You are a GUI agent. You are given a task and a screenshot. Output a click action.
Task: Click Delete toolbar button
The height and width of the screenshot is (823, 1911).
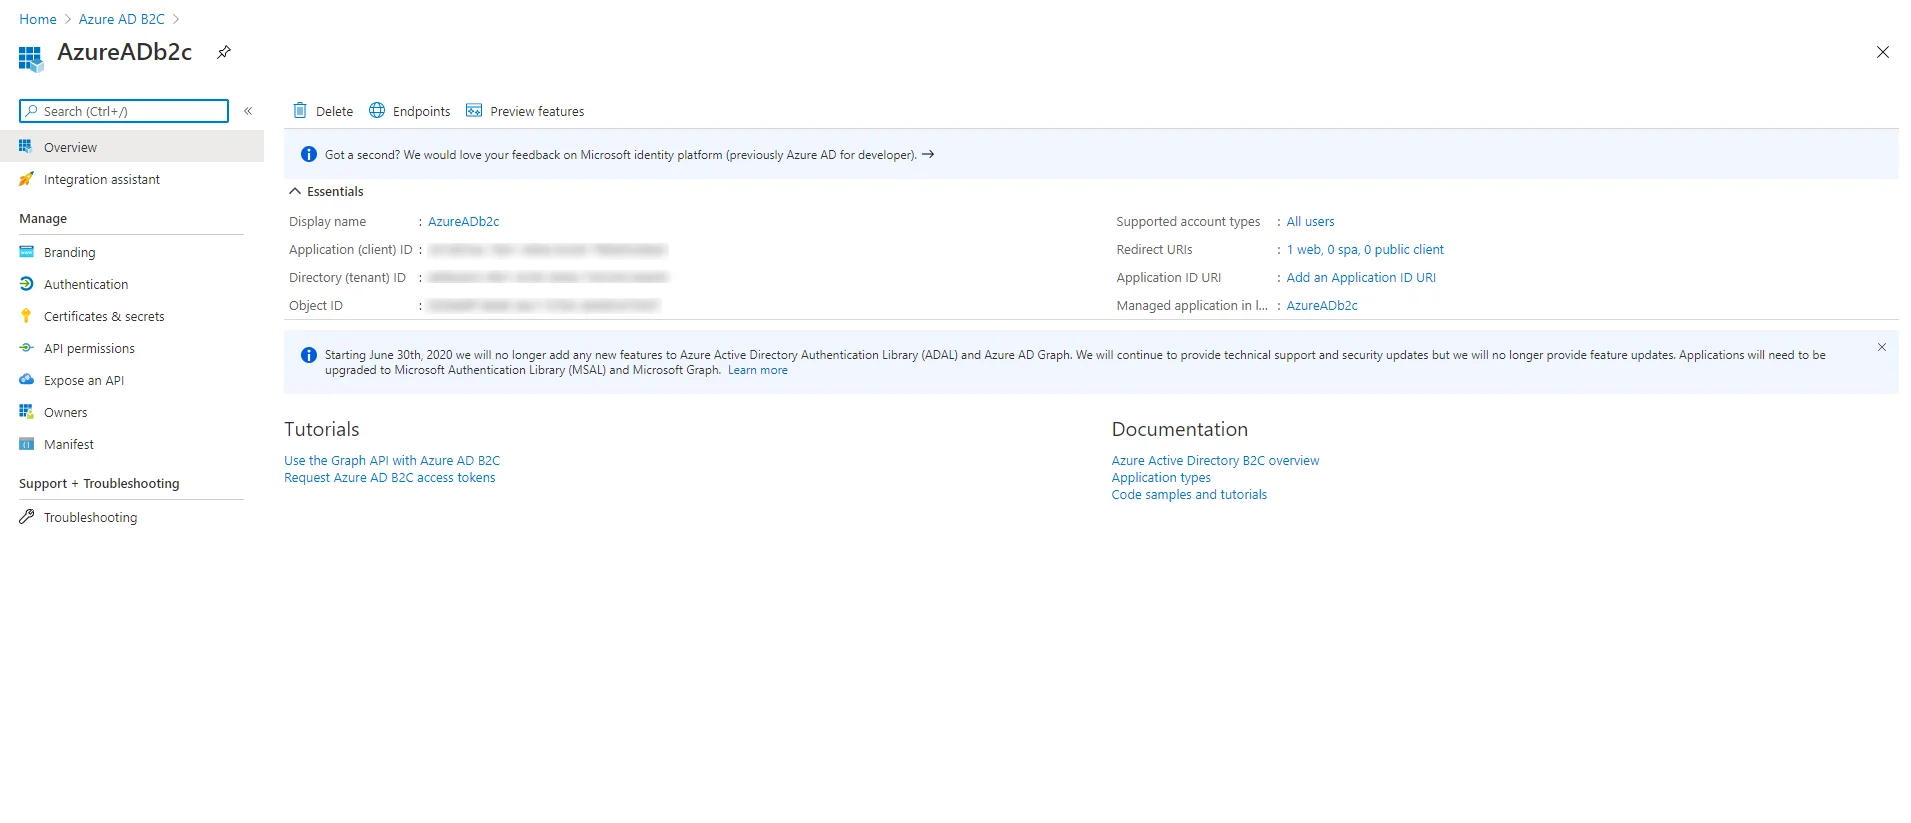pyautogui.click(x=322, y=111)
